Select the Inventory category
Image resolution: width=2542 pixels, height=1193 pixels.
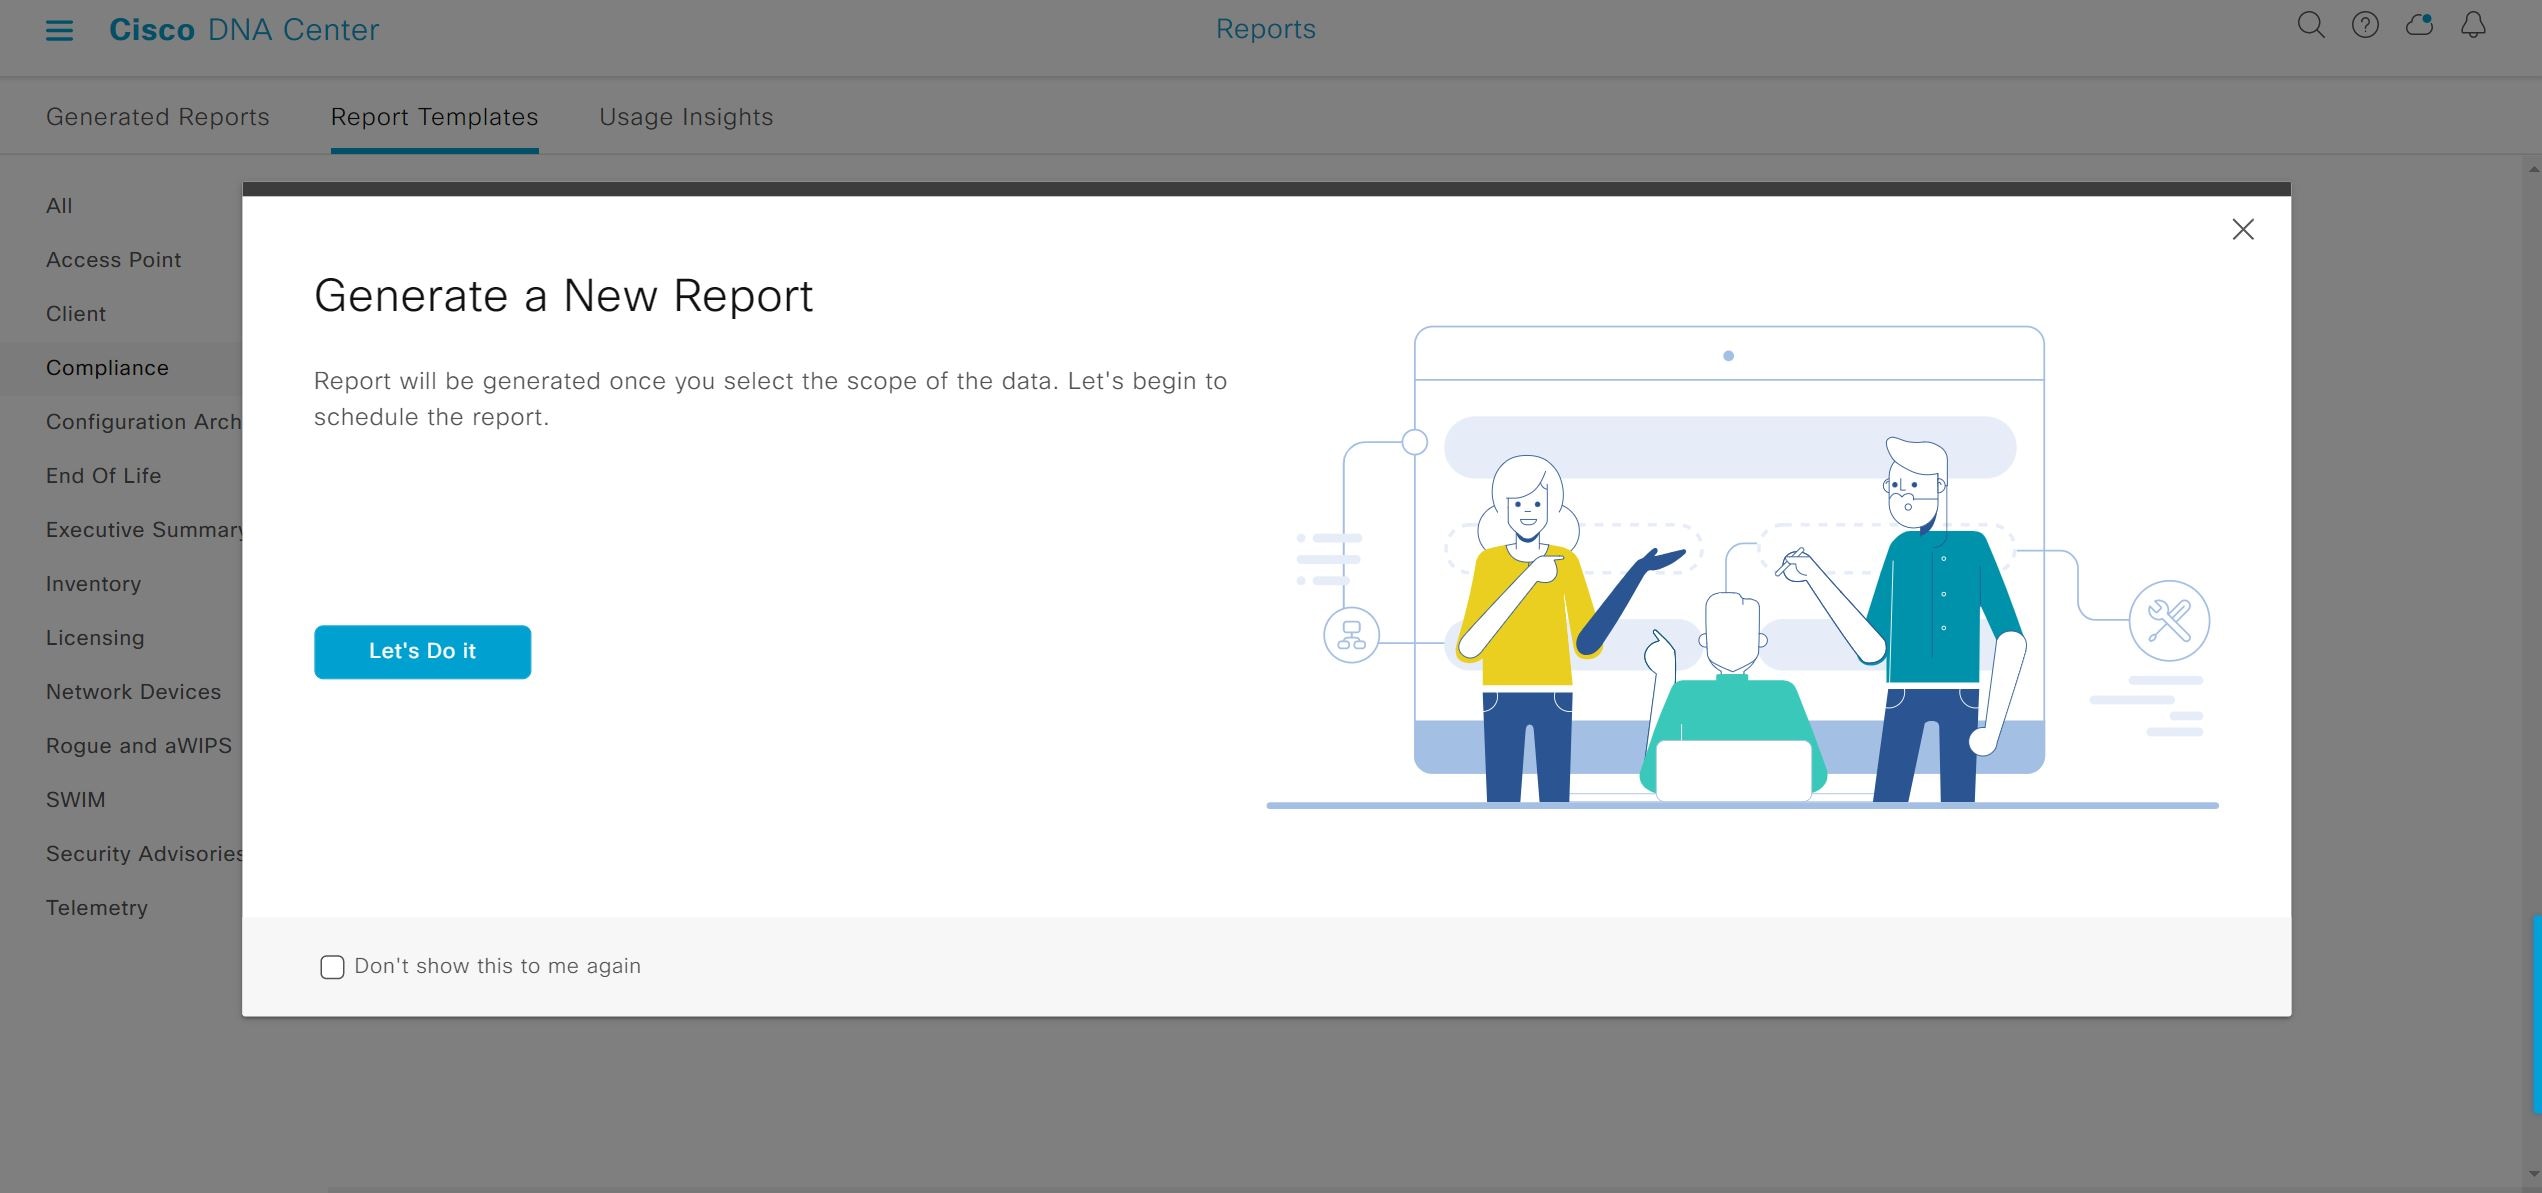[x=93, y=584]
